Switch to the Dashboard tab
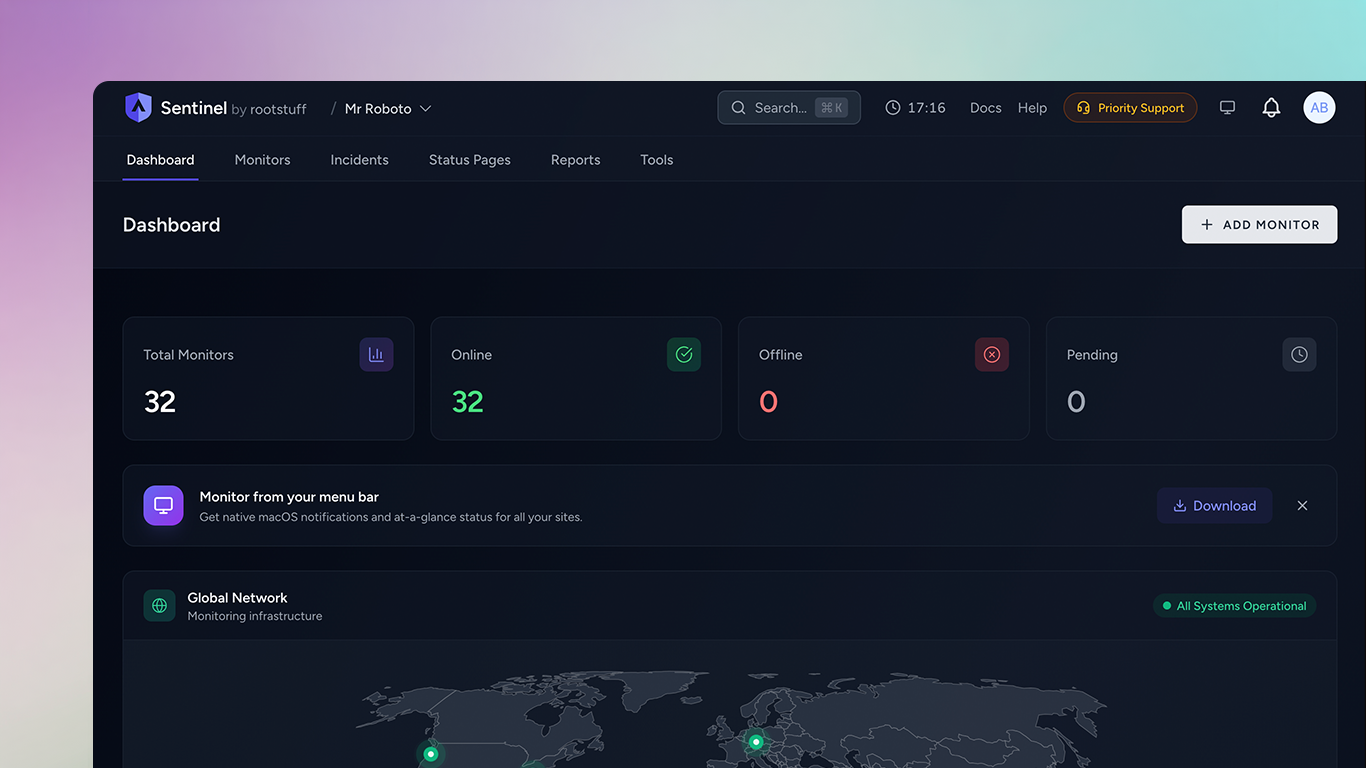This screenshot has height=768, width=1366. (160, 160)
